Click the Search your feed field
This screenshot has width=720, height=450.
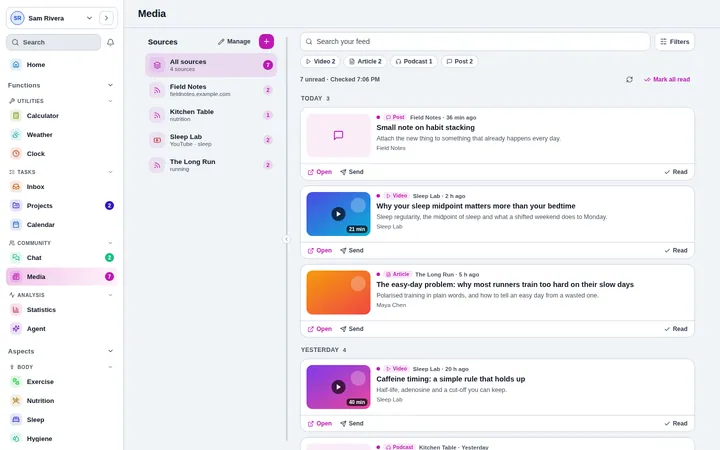[475, 42]
